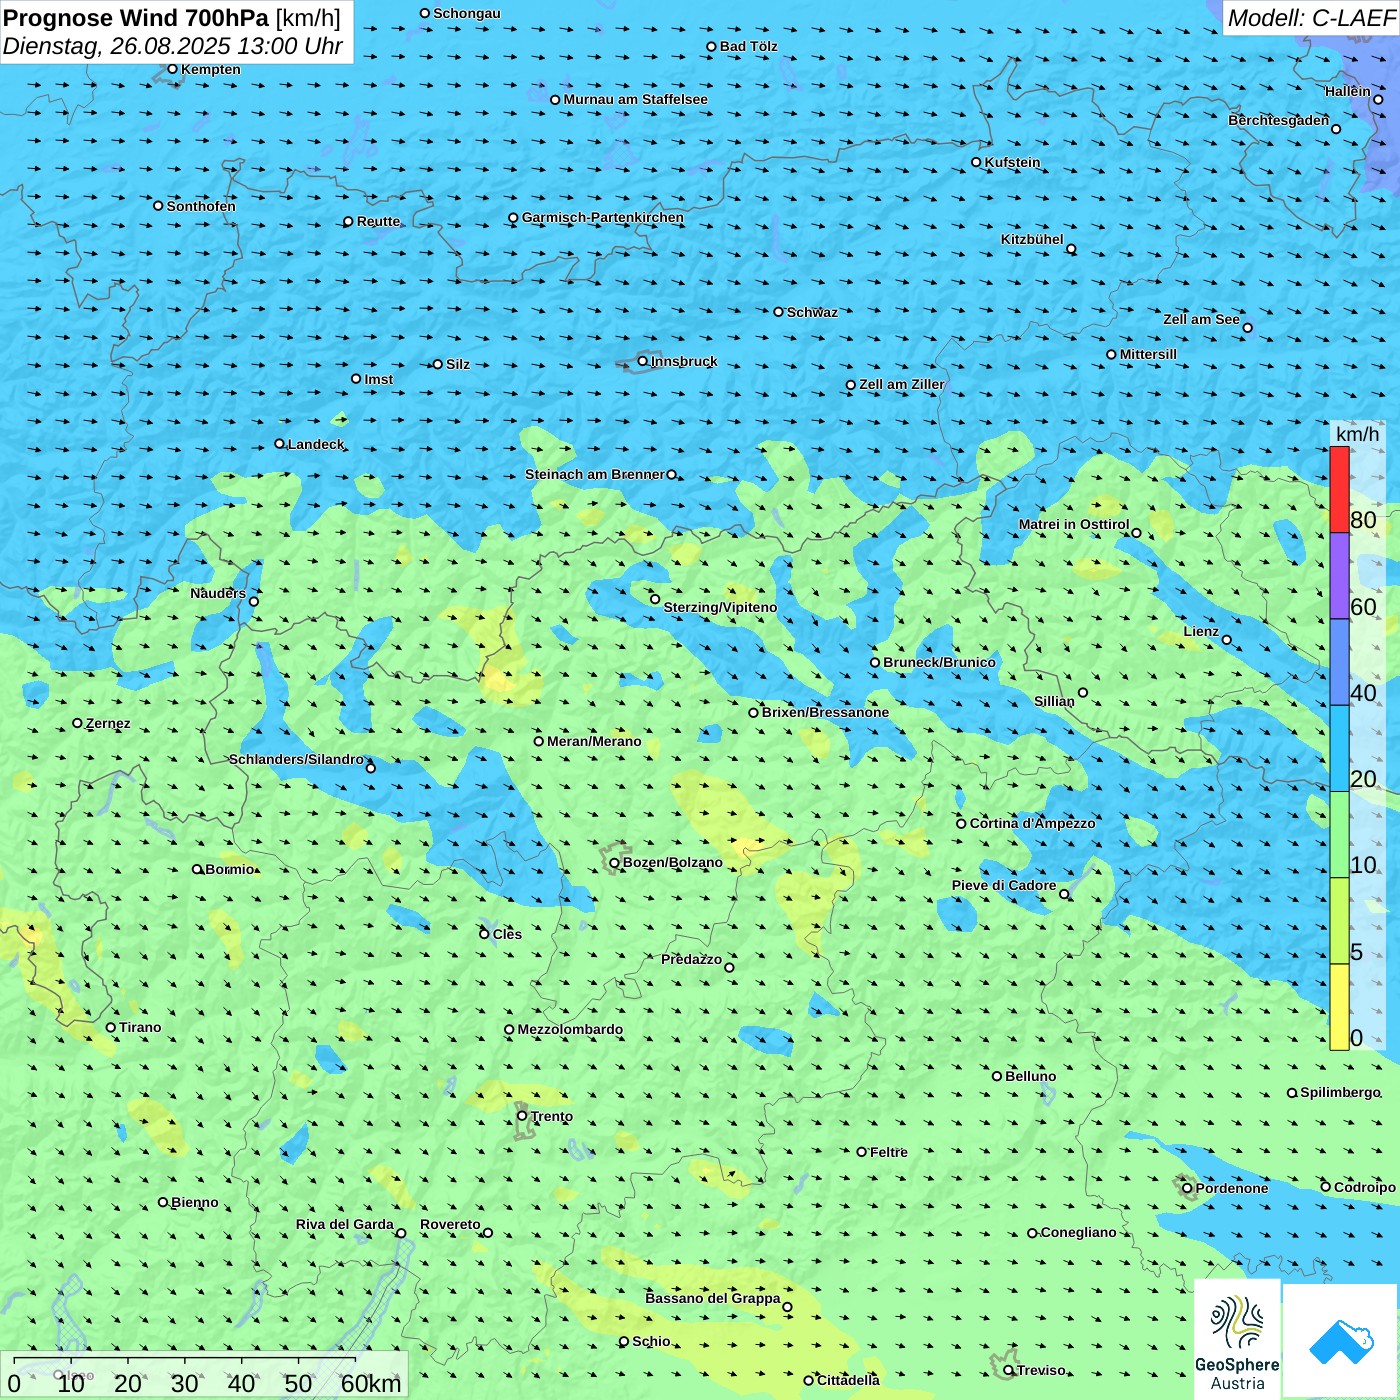Click the Tirano city label
Image resolution: width=1400 pixels, height=1400 pixels.
140,1027
